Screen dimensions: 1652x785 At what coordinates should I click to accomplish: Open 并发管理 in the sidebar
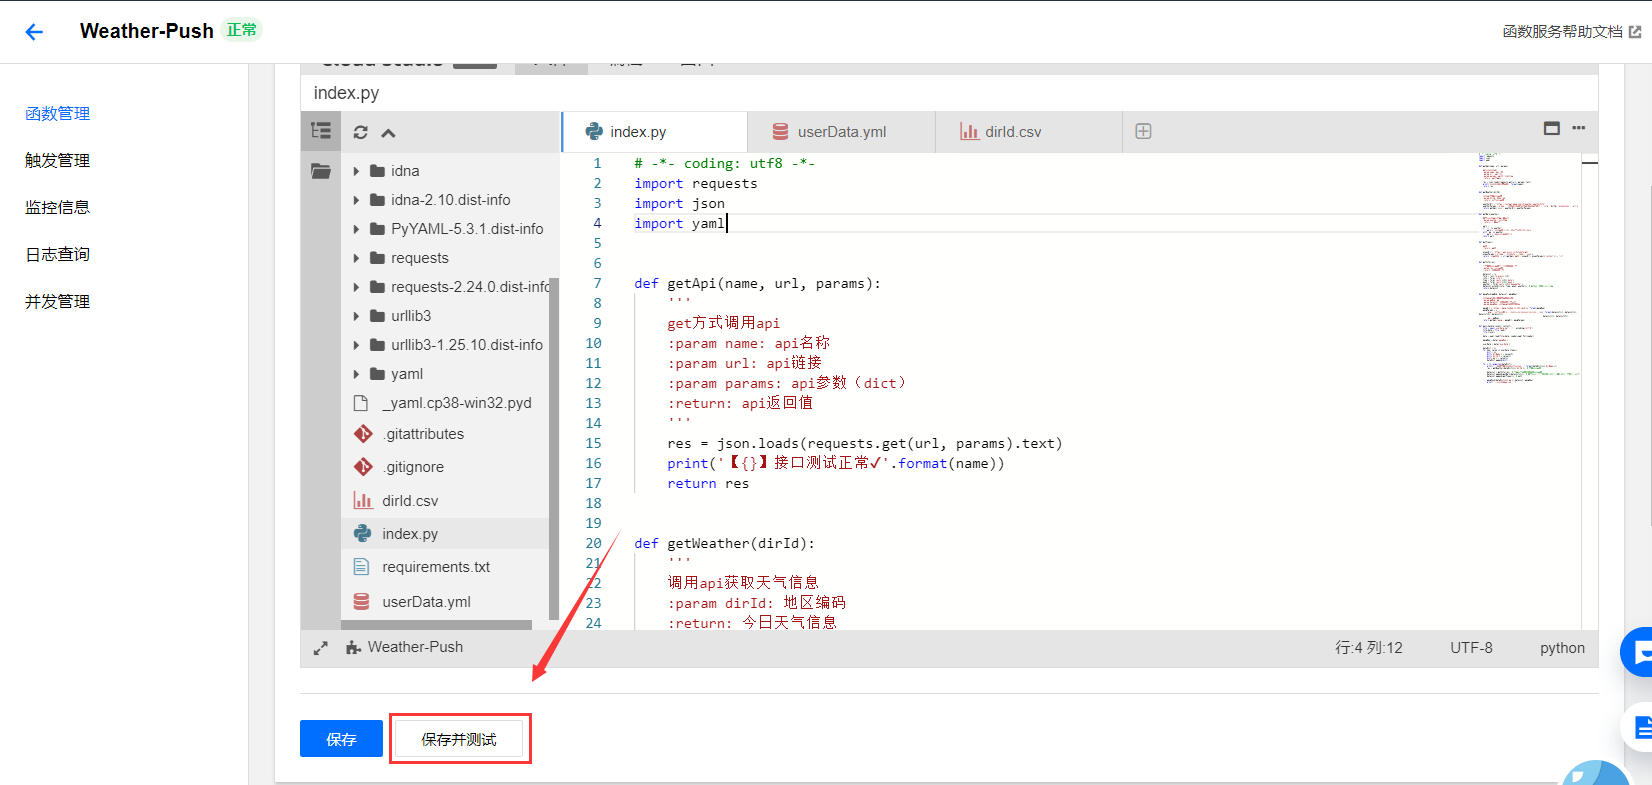tap(58, 302)
